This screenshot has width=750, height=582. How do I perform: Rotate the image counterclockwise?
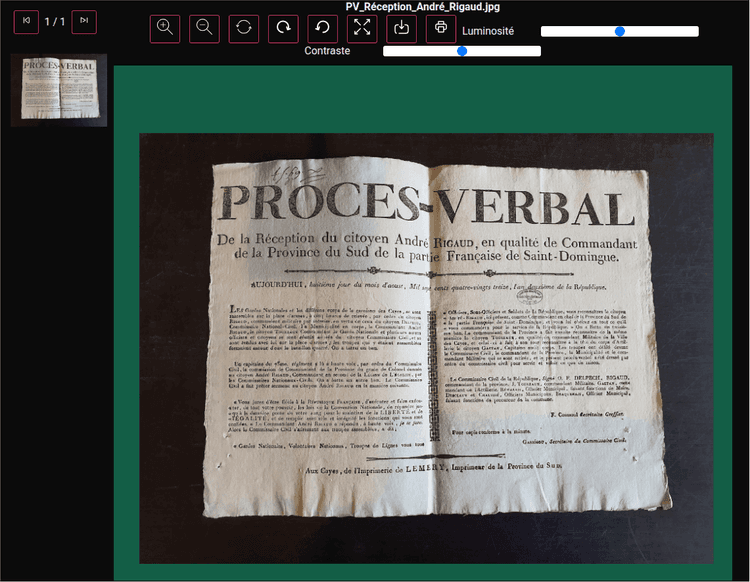pos(322,29)
